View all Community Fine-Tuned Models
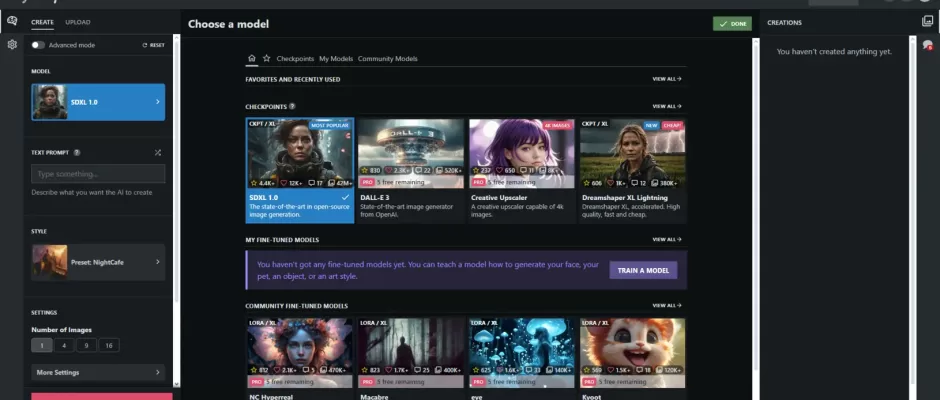The height and width of the screenshot is (400, 940). click(x=667, y=305)
